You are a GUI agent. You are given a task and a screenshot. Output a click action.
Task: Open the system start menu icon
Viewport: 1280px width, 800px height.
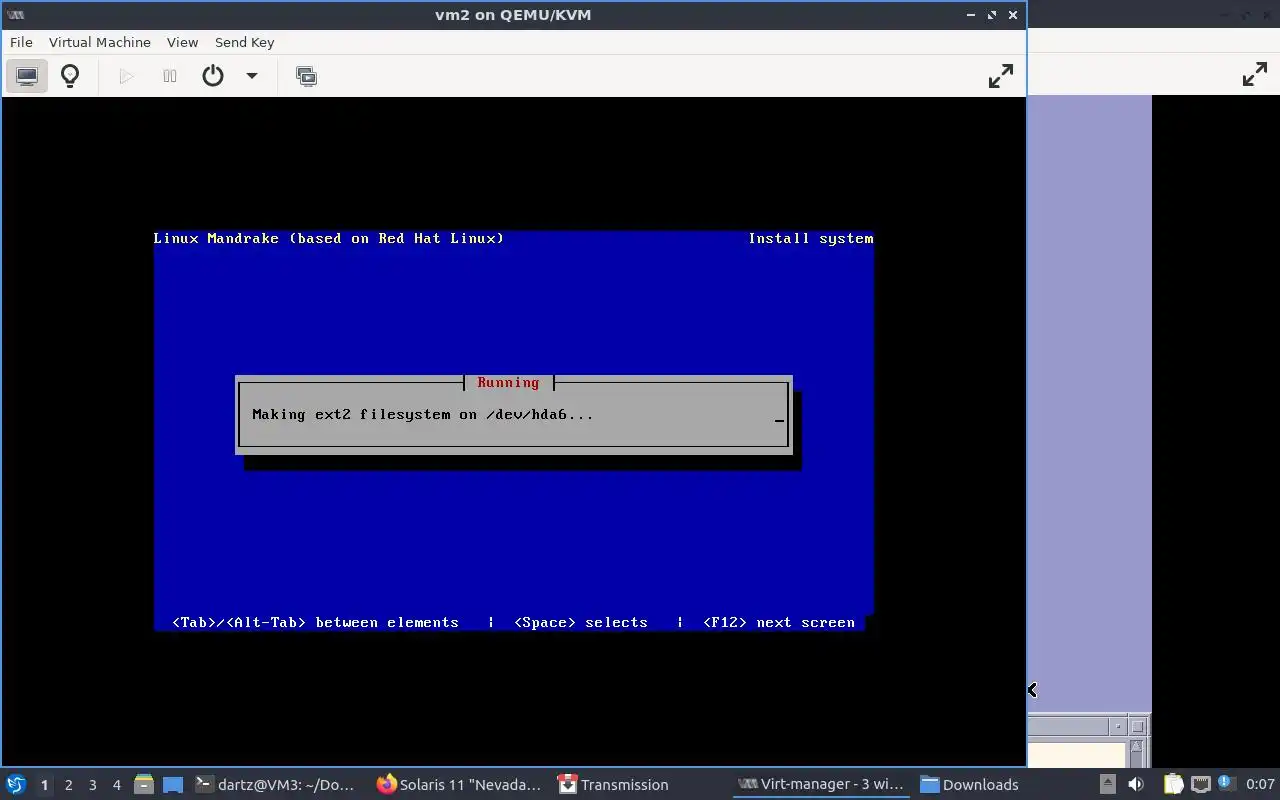16,785
